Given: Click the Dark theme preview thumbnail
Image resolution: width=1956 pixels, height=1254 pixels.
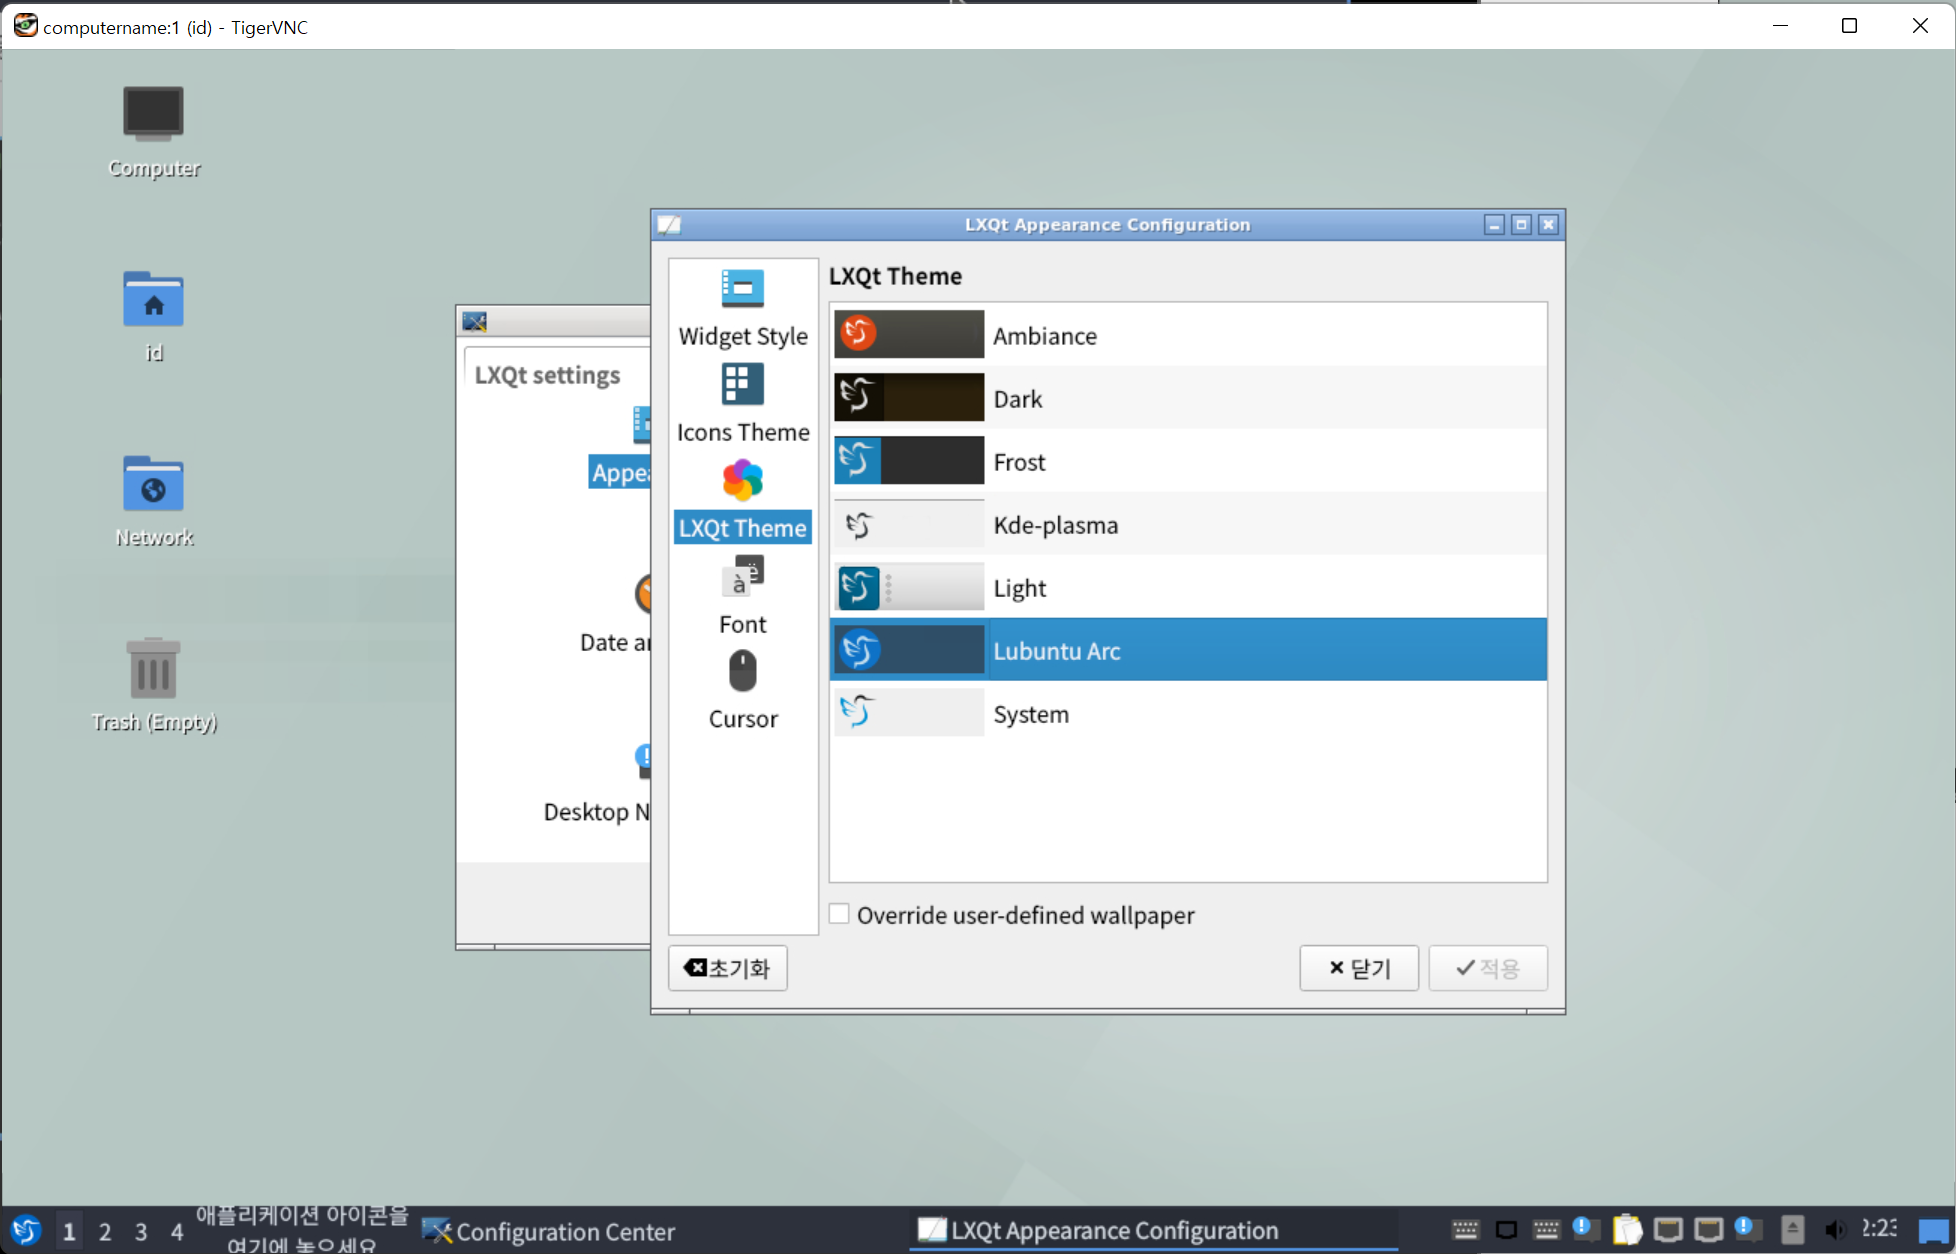Looking at the screenshot, I should (x=909, y=397).
